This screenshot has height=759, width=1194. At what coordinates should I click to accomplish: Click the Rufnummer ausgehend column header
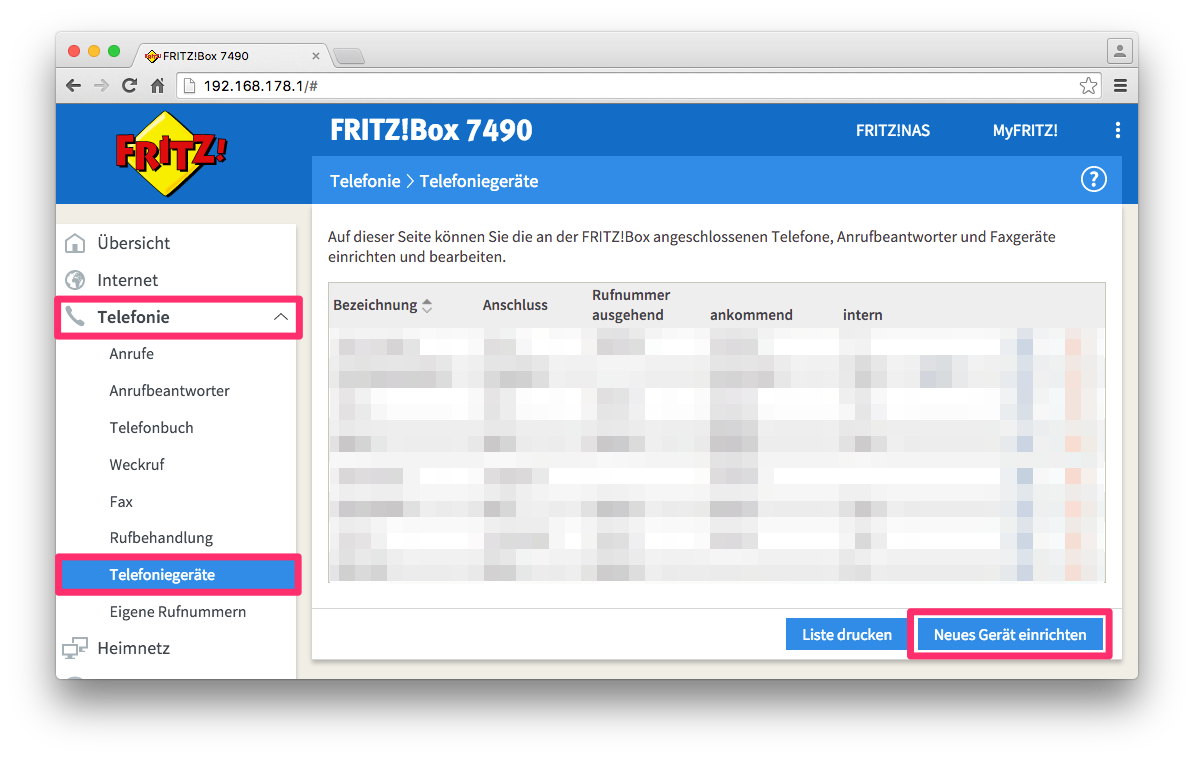point(631,305)
